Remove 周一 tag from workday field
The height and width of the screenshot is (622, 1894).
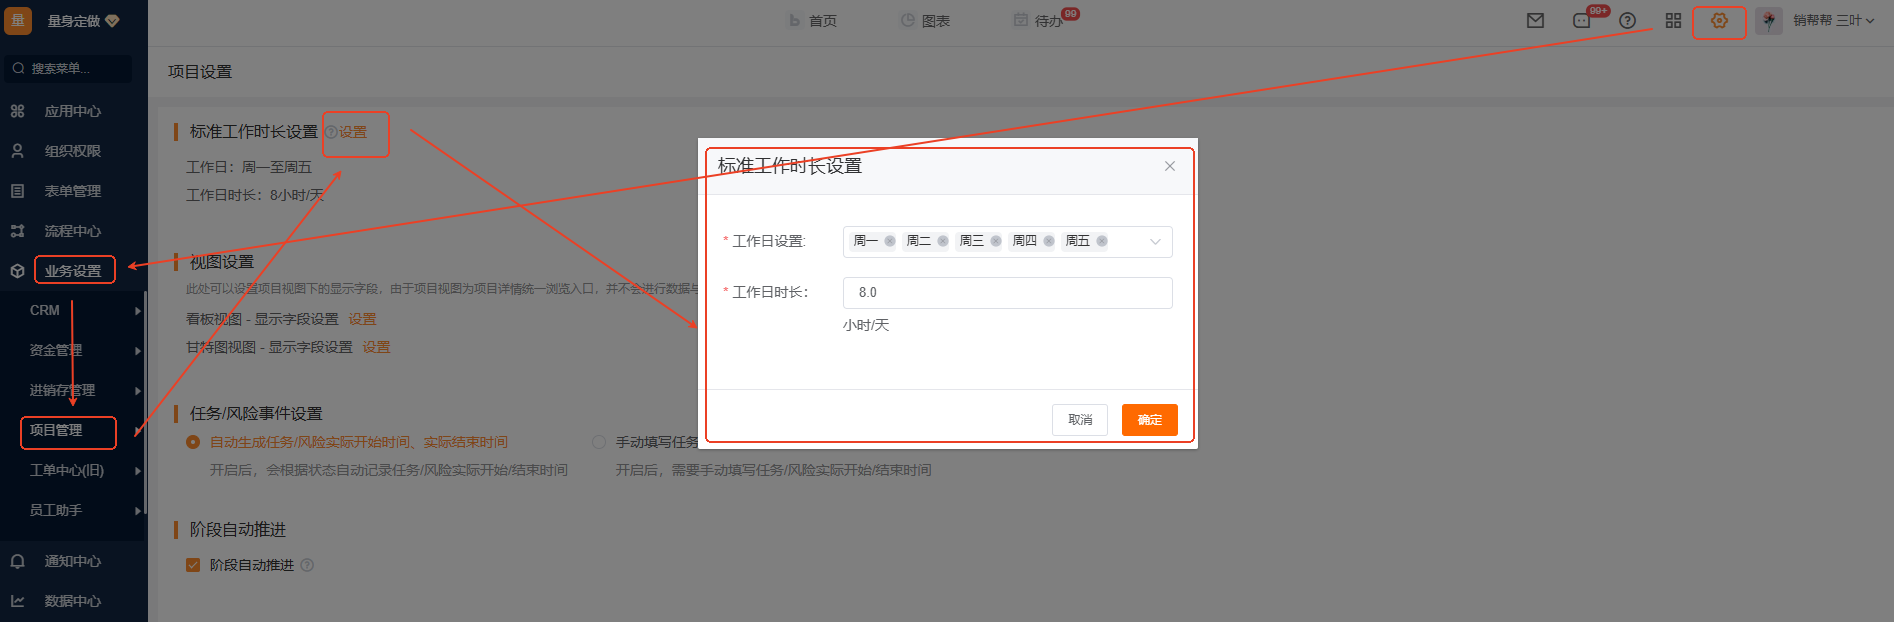(x=890, y=241)
